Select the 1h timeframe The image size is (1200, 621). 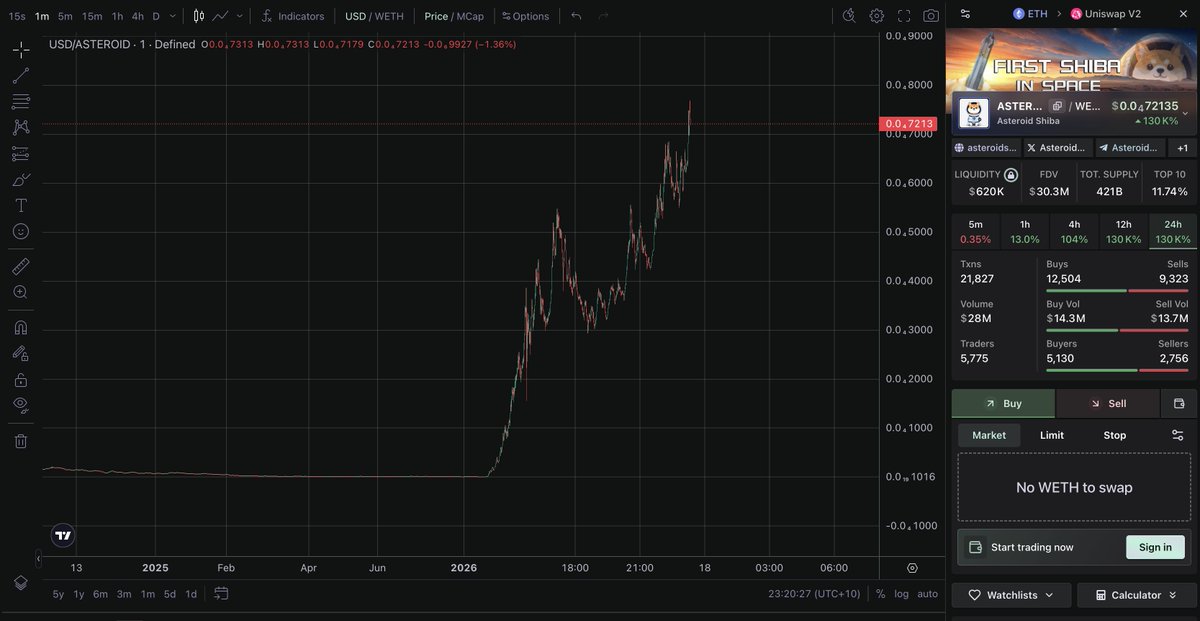[117, 16]
